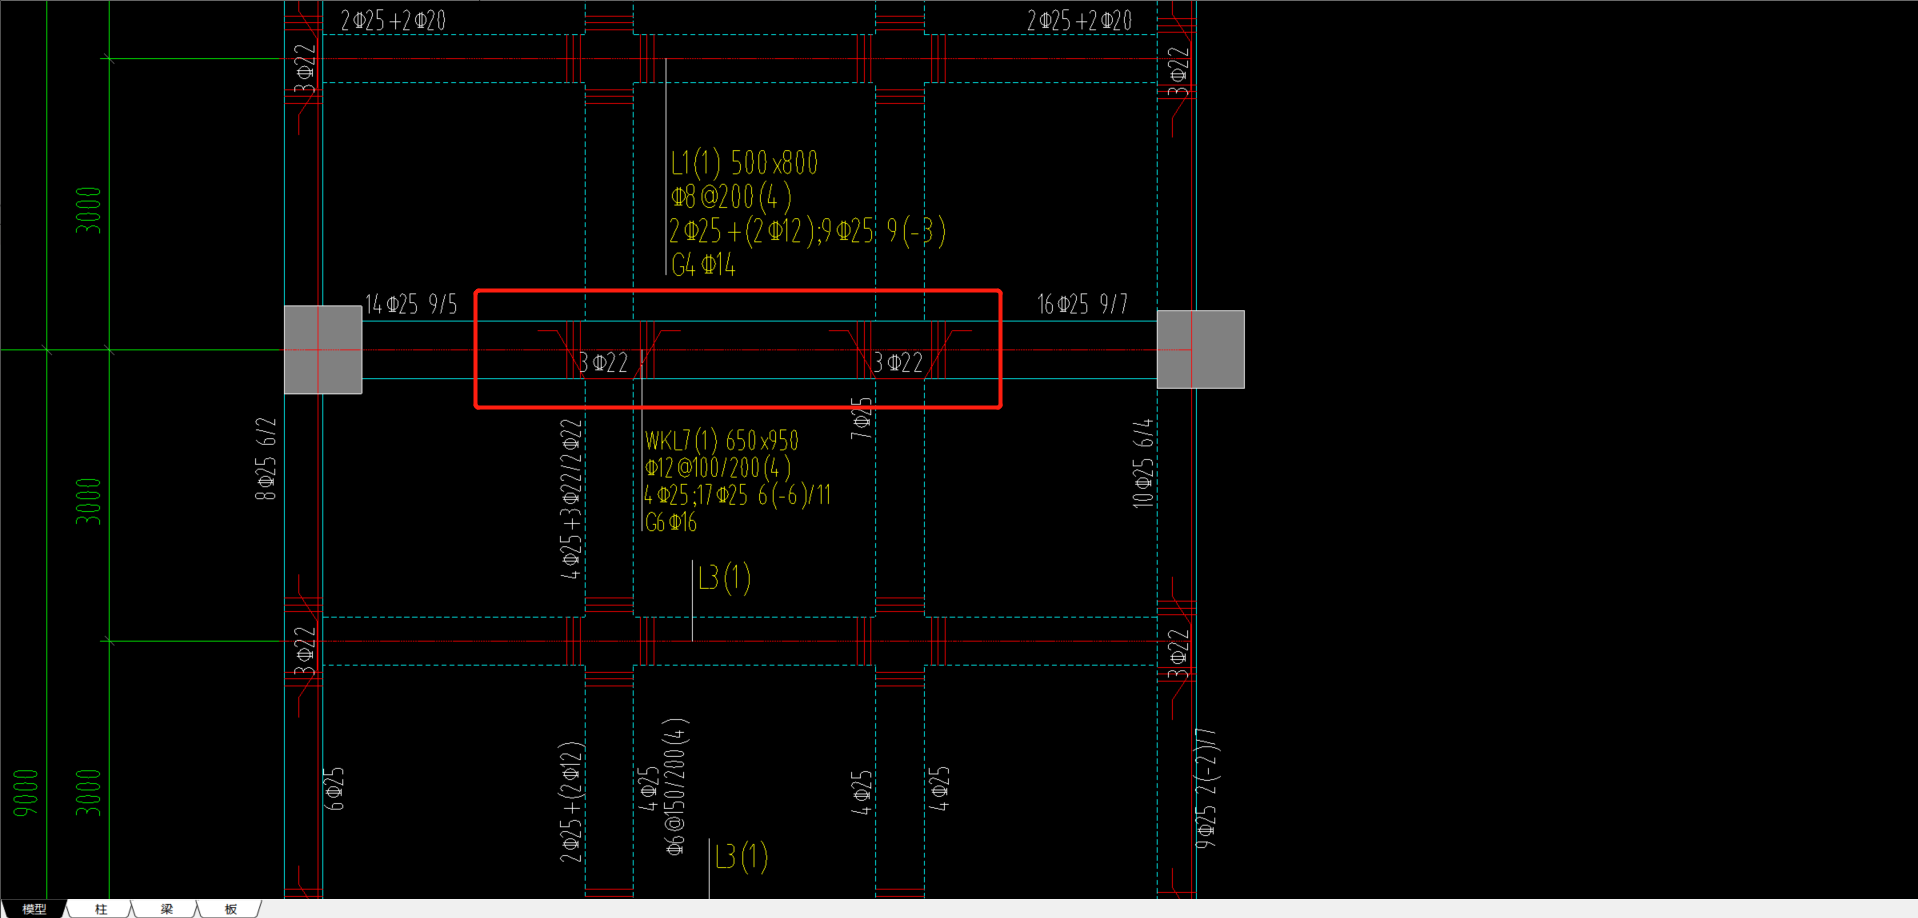Select the vertical 10Φ25 6/4 label
The height and width of the screenshot is (918, 1918).
pyautogui.click(x=1143, y=464)
